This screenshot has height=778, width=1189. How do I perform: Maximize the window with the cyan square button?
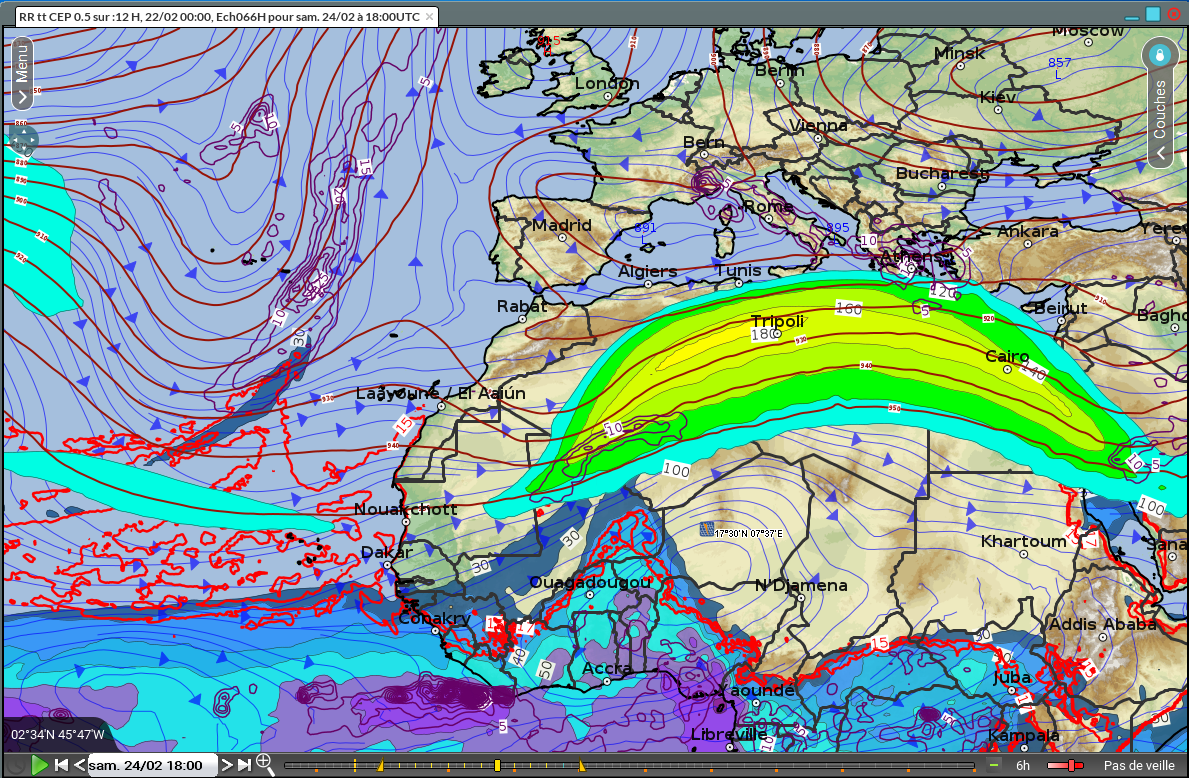[x=1153, y=14]
